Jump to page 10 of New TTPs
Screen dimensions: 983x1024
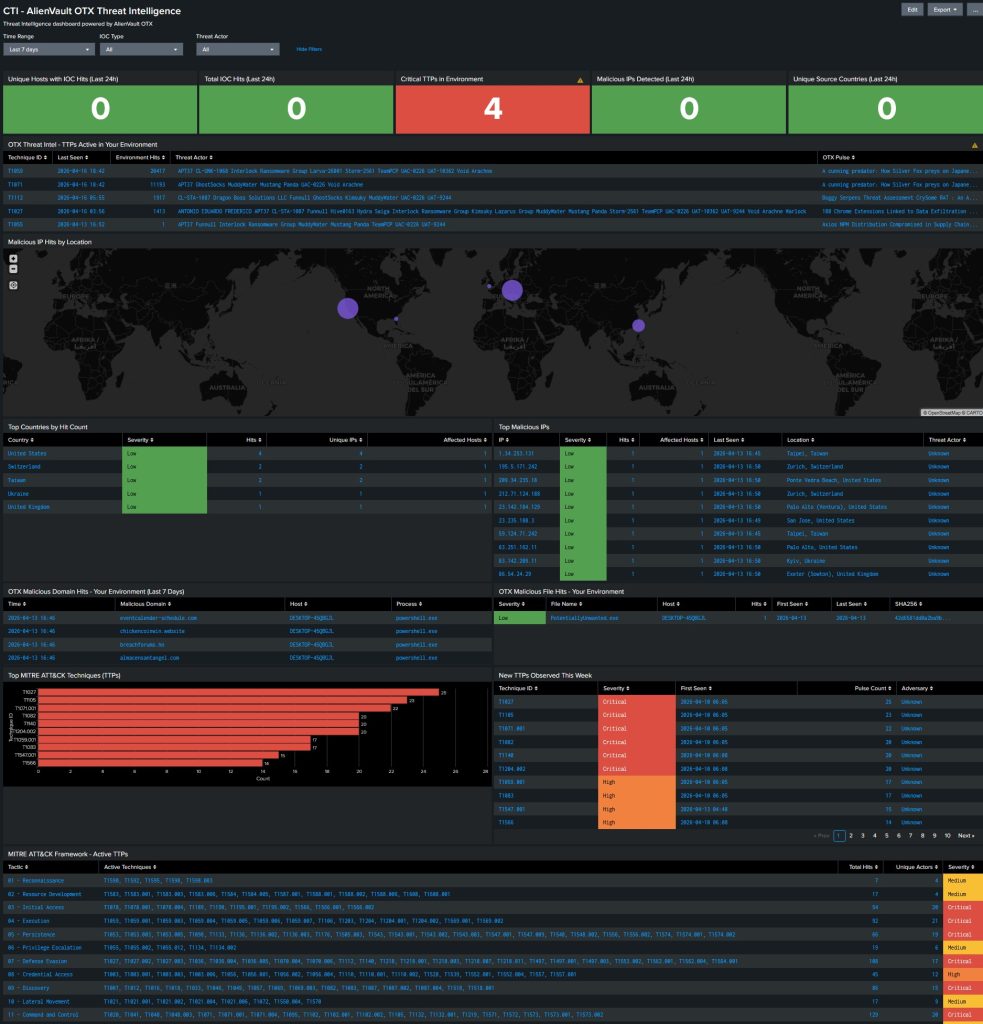click(x=947, y=835)
